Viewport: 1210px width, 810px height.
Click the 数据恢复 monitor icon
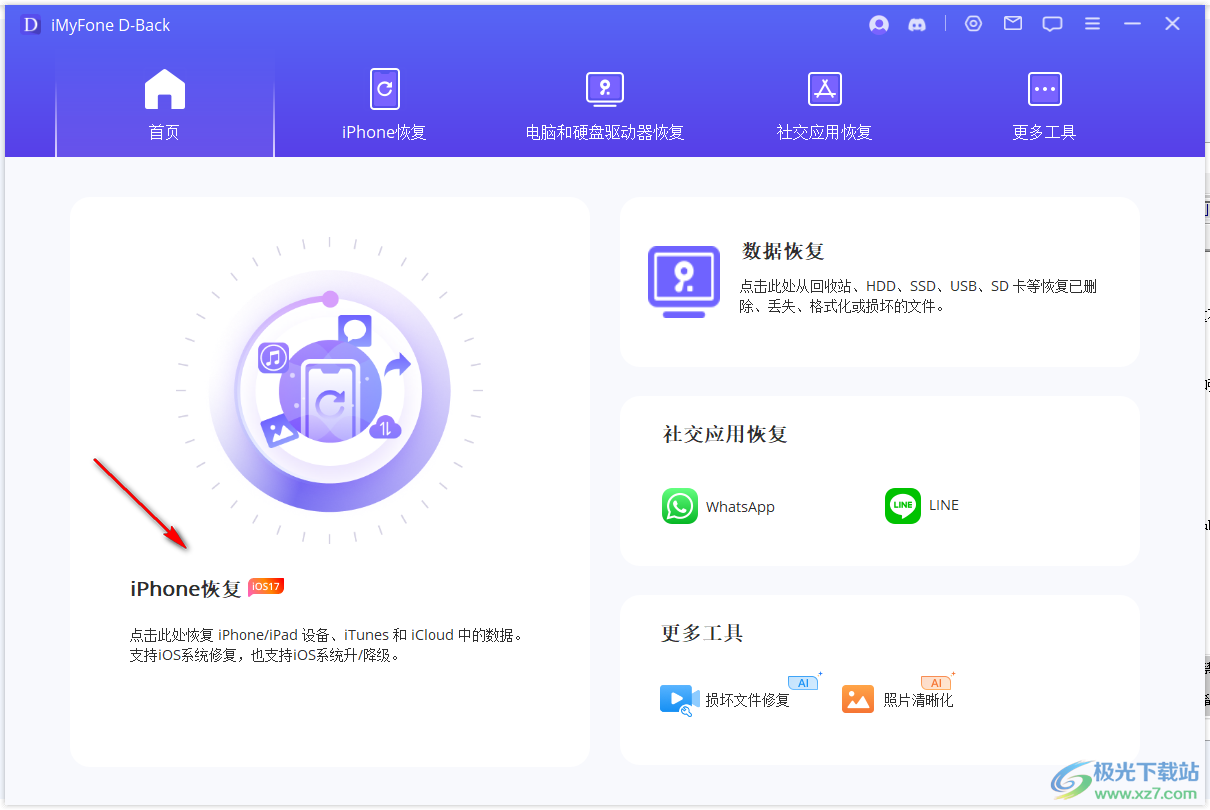[x=684, y=281]
